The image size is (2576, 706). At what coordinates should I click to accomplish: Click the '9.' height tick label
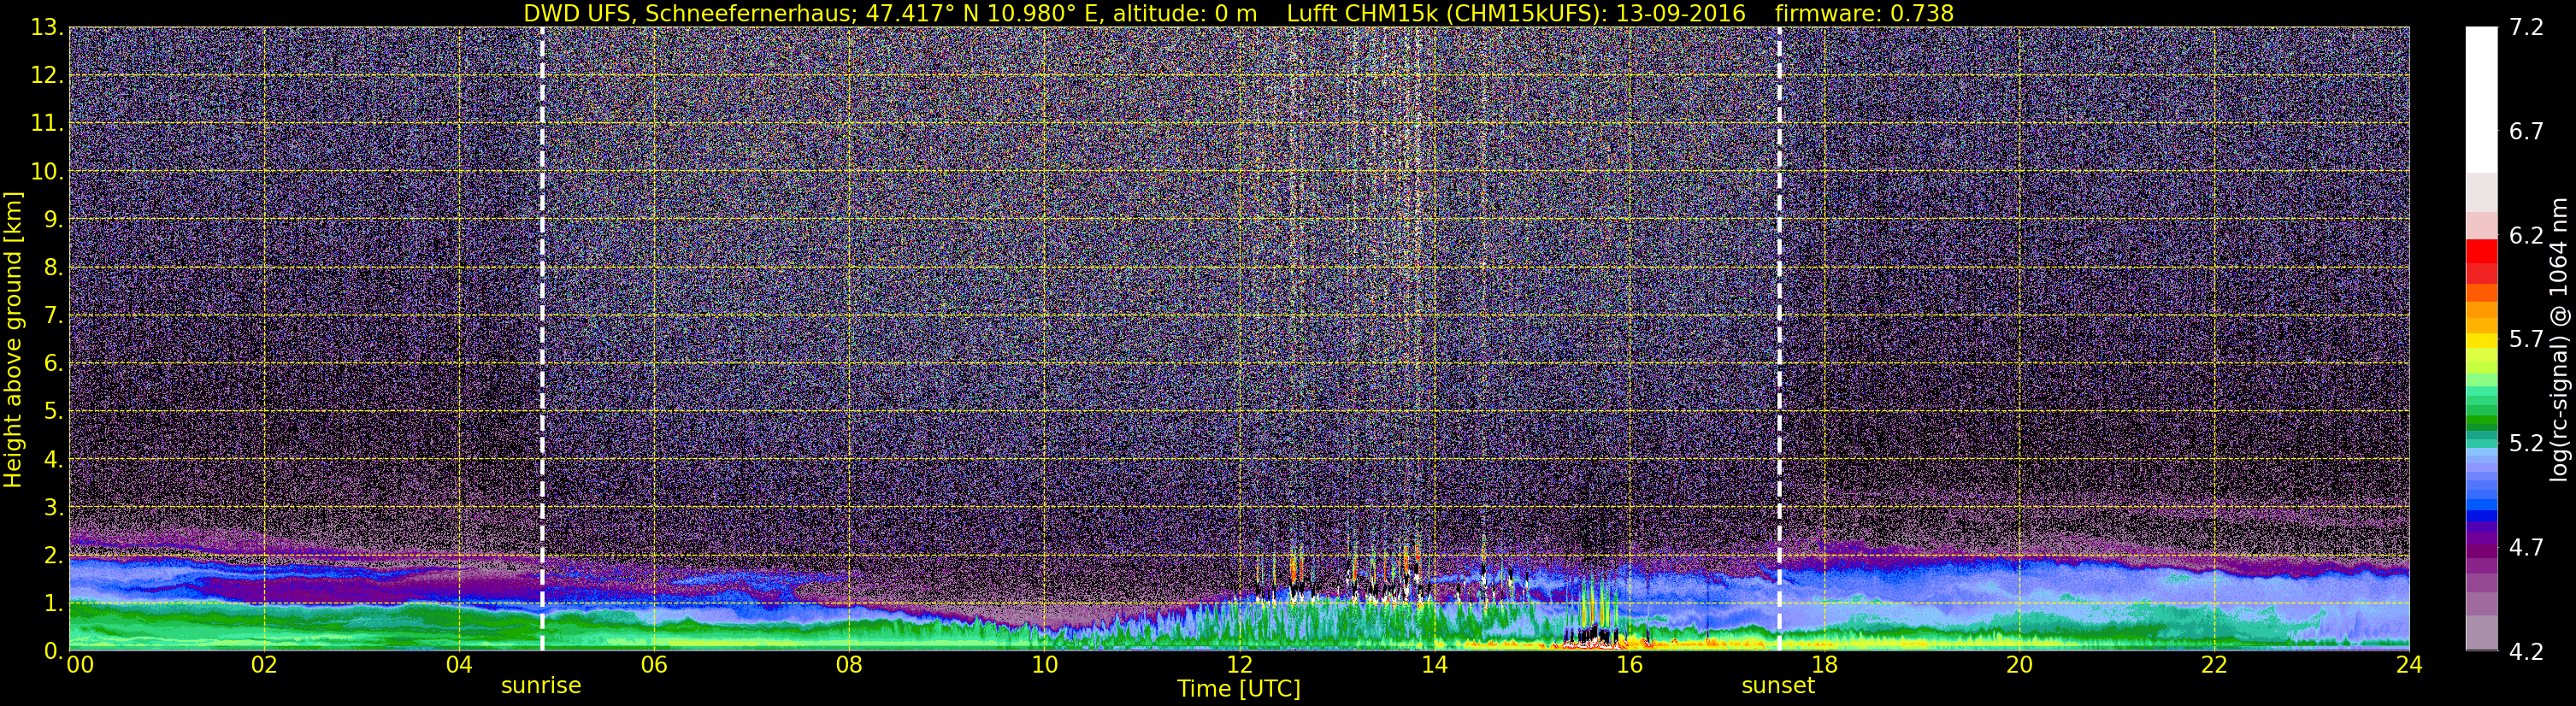coord(53,219)
